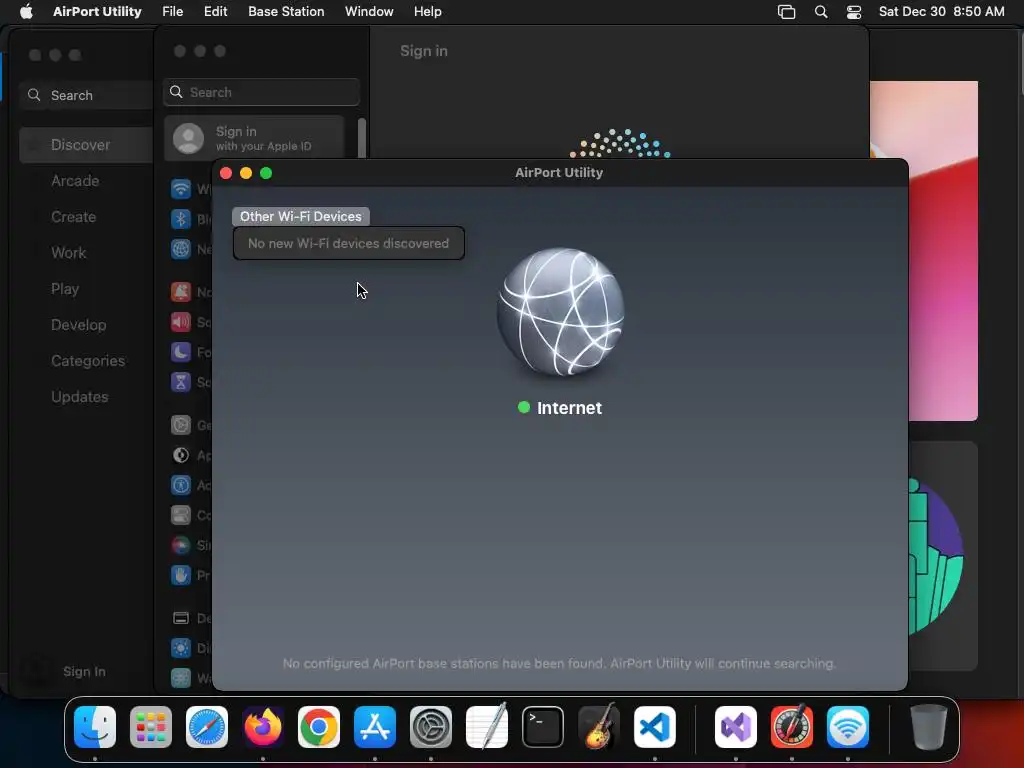Click the date and time in menu bar
The width and height of the screenshot is (1024, 768).
[x=942, y=12]
